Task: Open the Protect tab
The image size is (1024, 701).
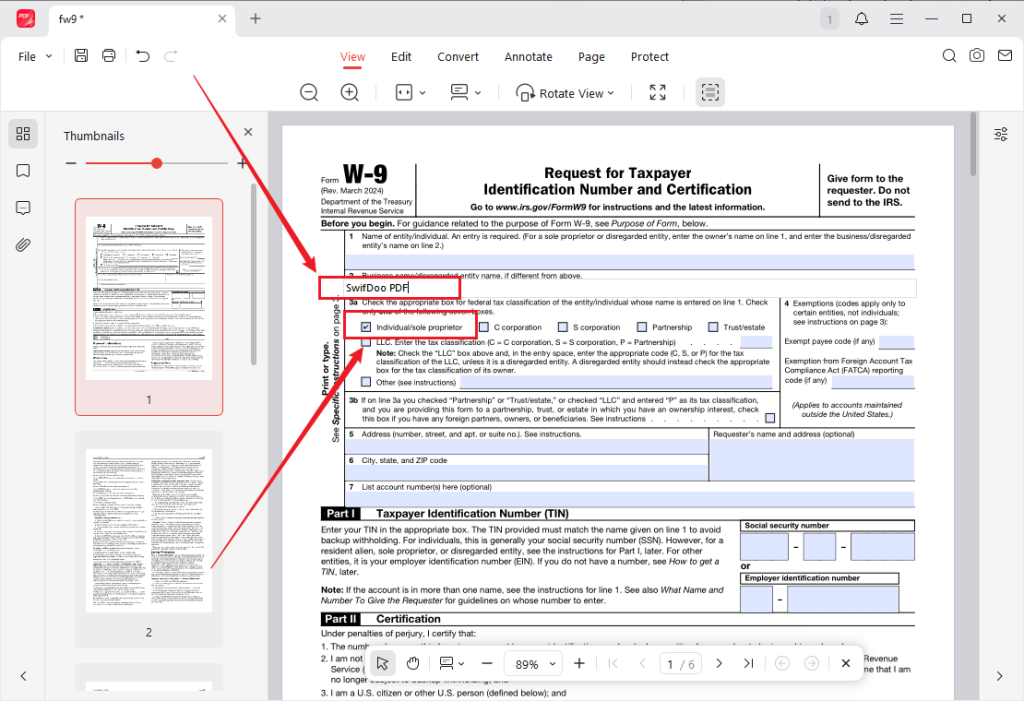Action: tap(650, 57)
